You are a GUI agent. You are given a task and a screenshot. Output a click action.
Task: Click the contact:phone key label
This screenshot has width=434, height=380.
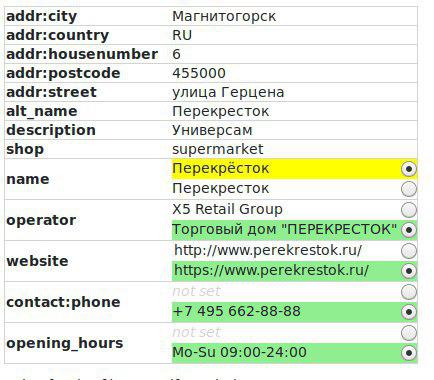pyautogui.click(x=63, y=302)
